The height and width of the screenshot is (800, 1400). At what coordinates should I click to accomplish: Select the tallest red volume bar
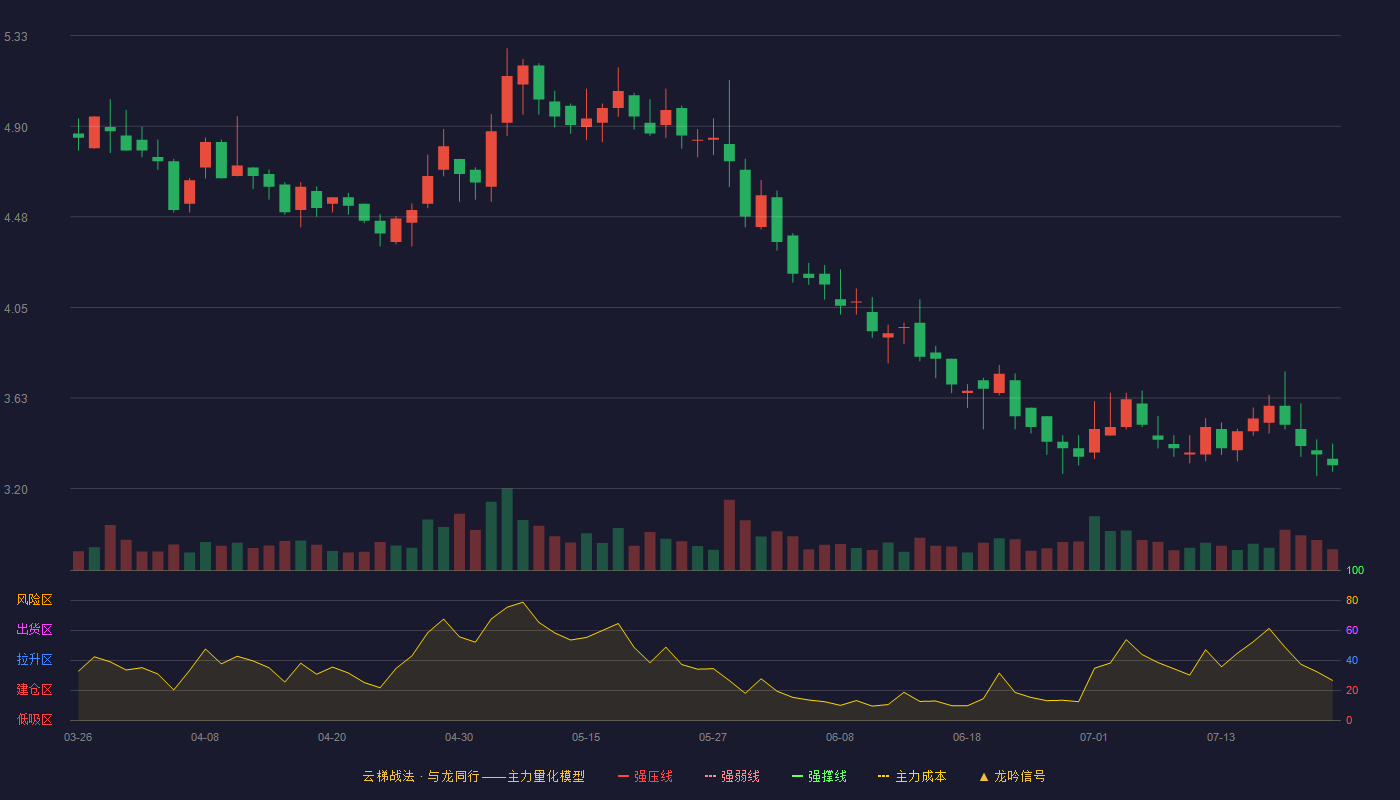pyautogui.click(x=729, y=535)
